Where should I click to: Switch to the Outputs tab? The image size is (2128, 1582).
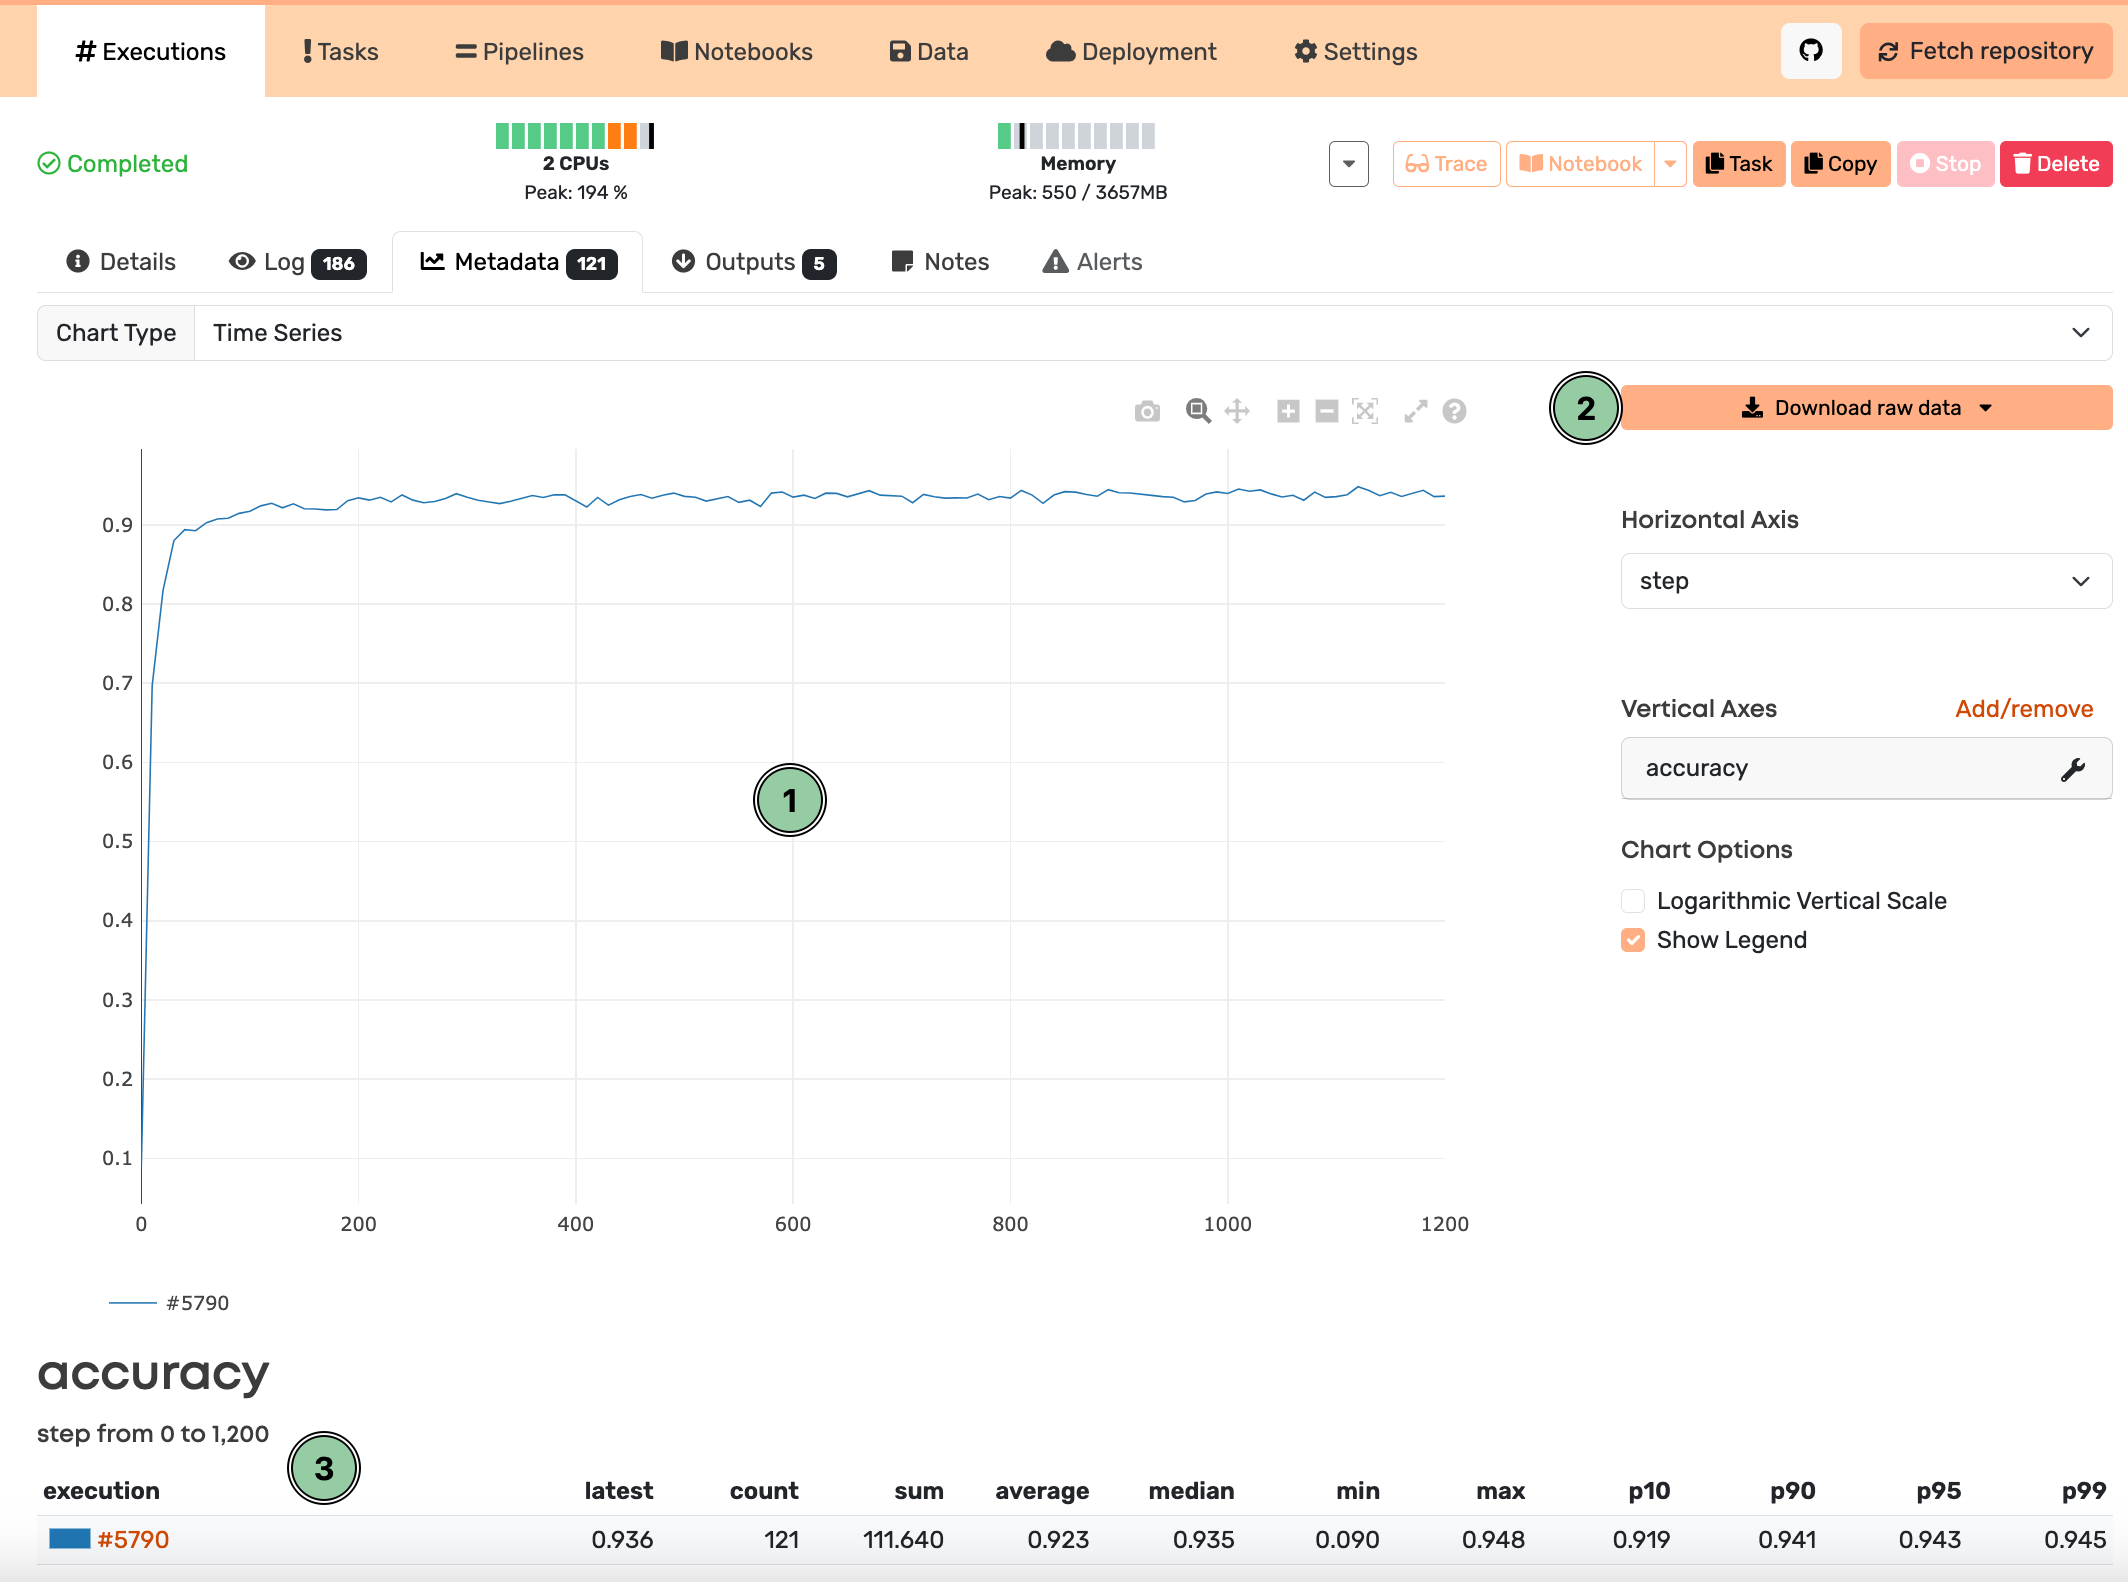pos(753,262)
